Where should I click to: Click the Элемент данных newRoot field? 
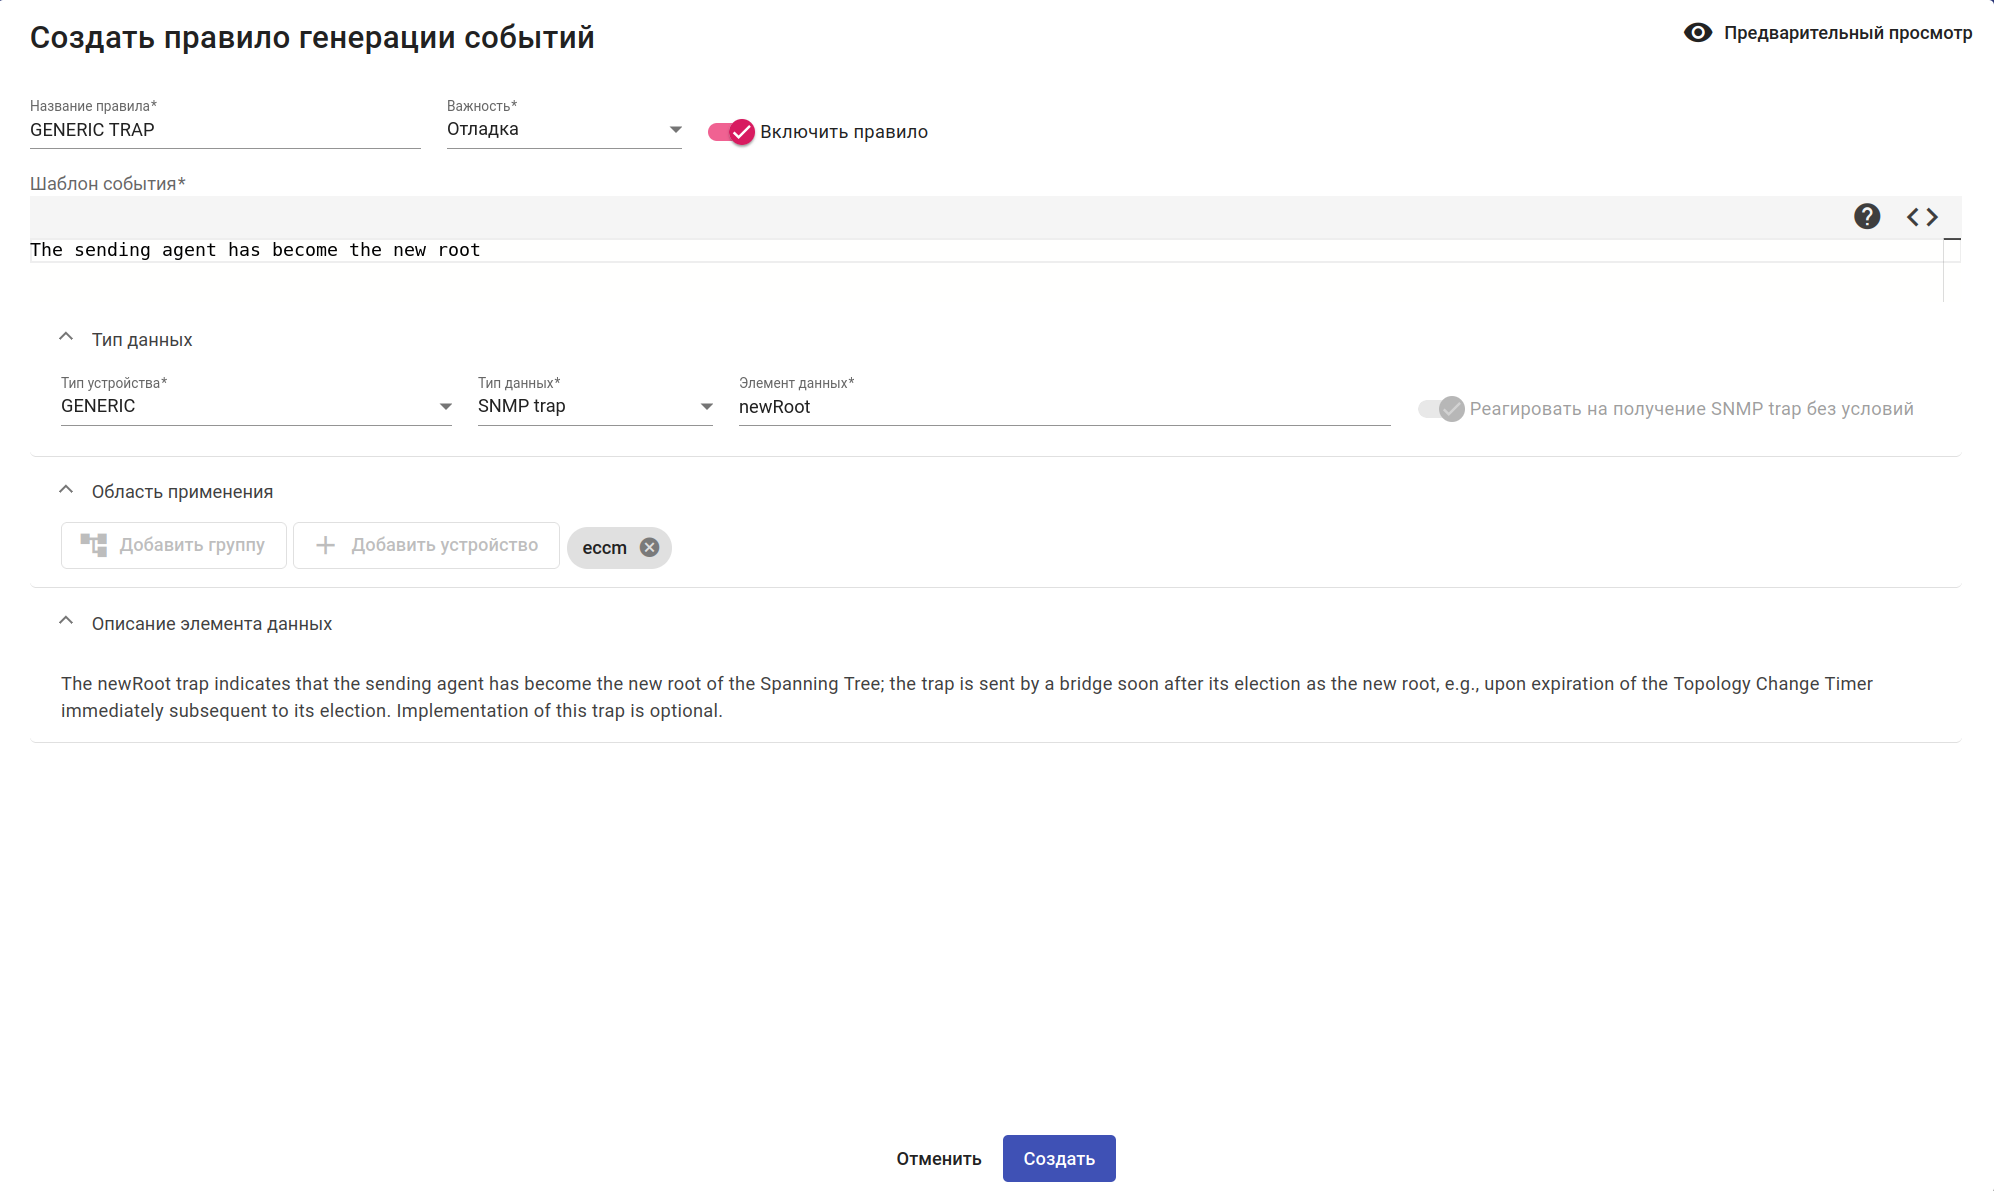1063,407
